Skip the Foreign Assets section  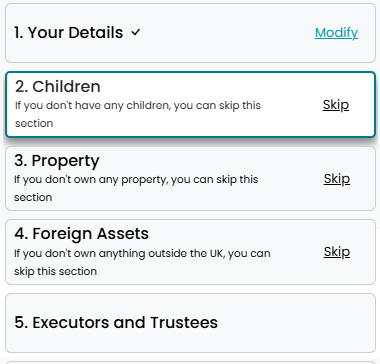pos(337,252)
